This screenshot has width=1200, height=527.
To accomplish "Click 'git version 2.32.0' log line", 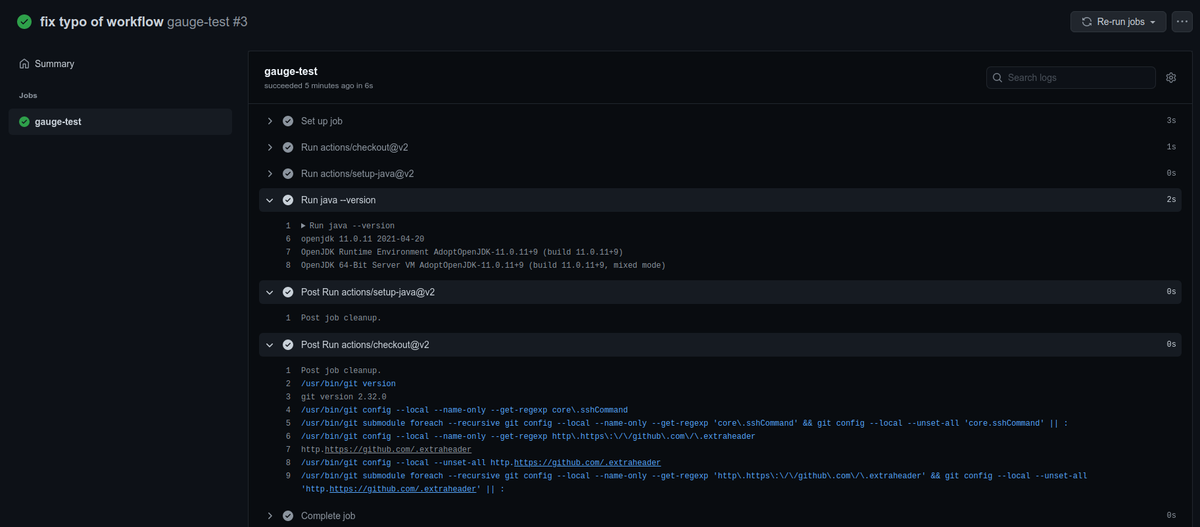I will pyautogui.click(x=343, y=397).
